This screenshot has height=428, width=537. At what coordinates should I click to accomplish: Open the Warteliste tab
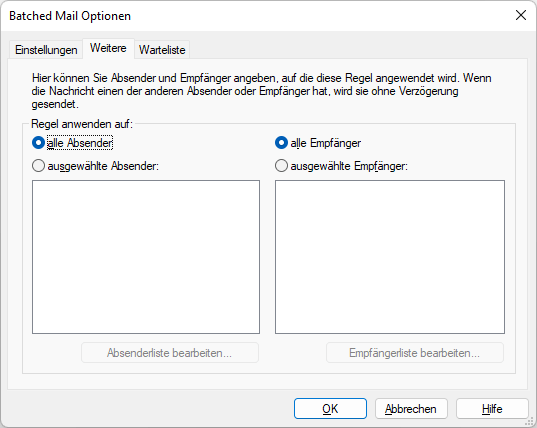pyautogui.click(x=162, y=50)
